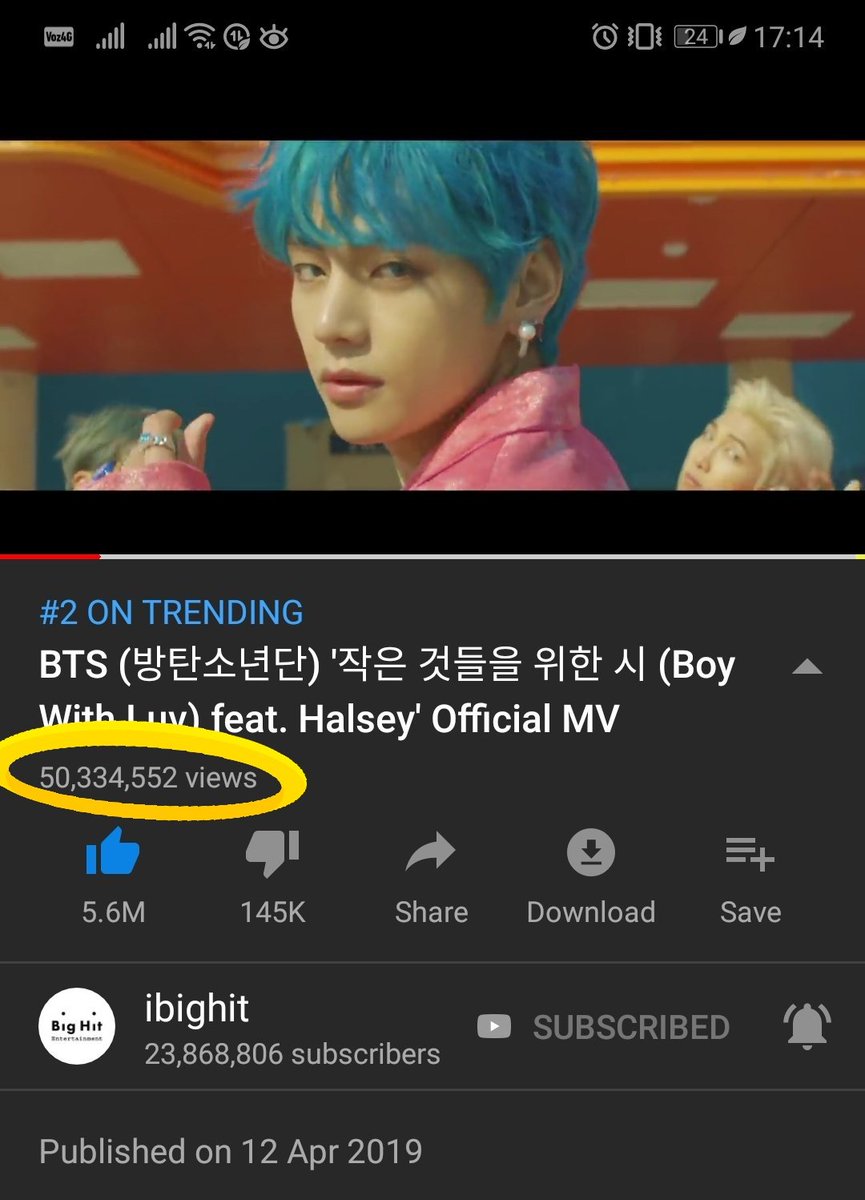Tap the video player frame
Screen dimensions: 865x1200
(x=432, y=315)
